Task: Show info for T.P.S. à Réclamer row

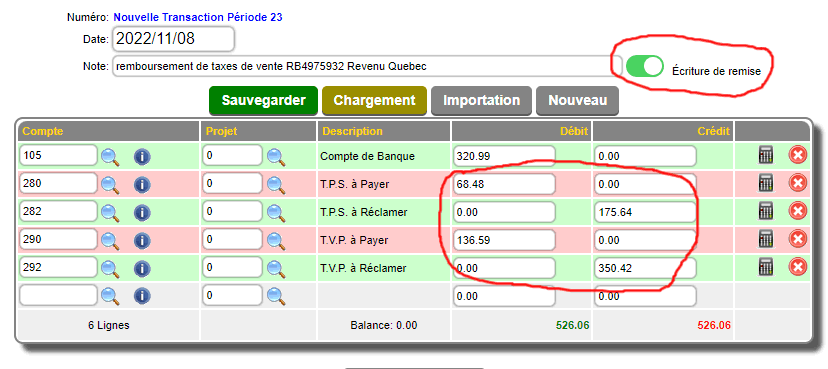Action: 142,213
